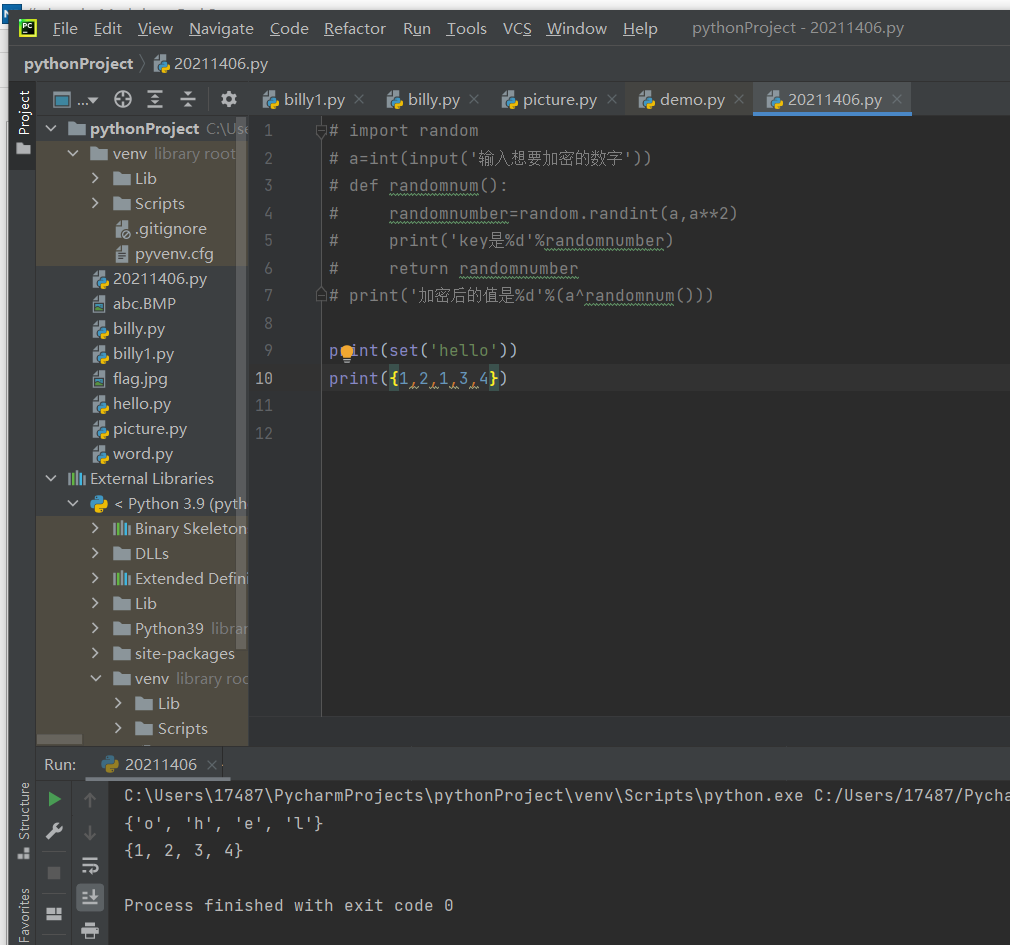
Task: Rerun the script with green play icon
Action: (55, 799)
